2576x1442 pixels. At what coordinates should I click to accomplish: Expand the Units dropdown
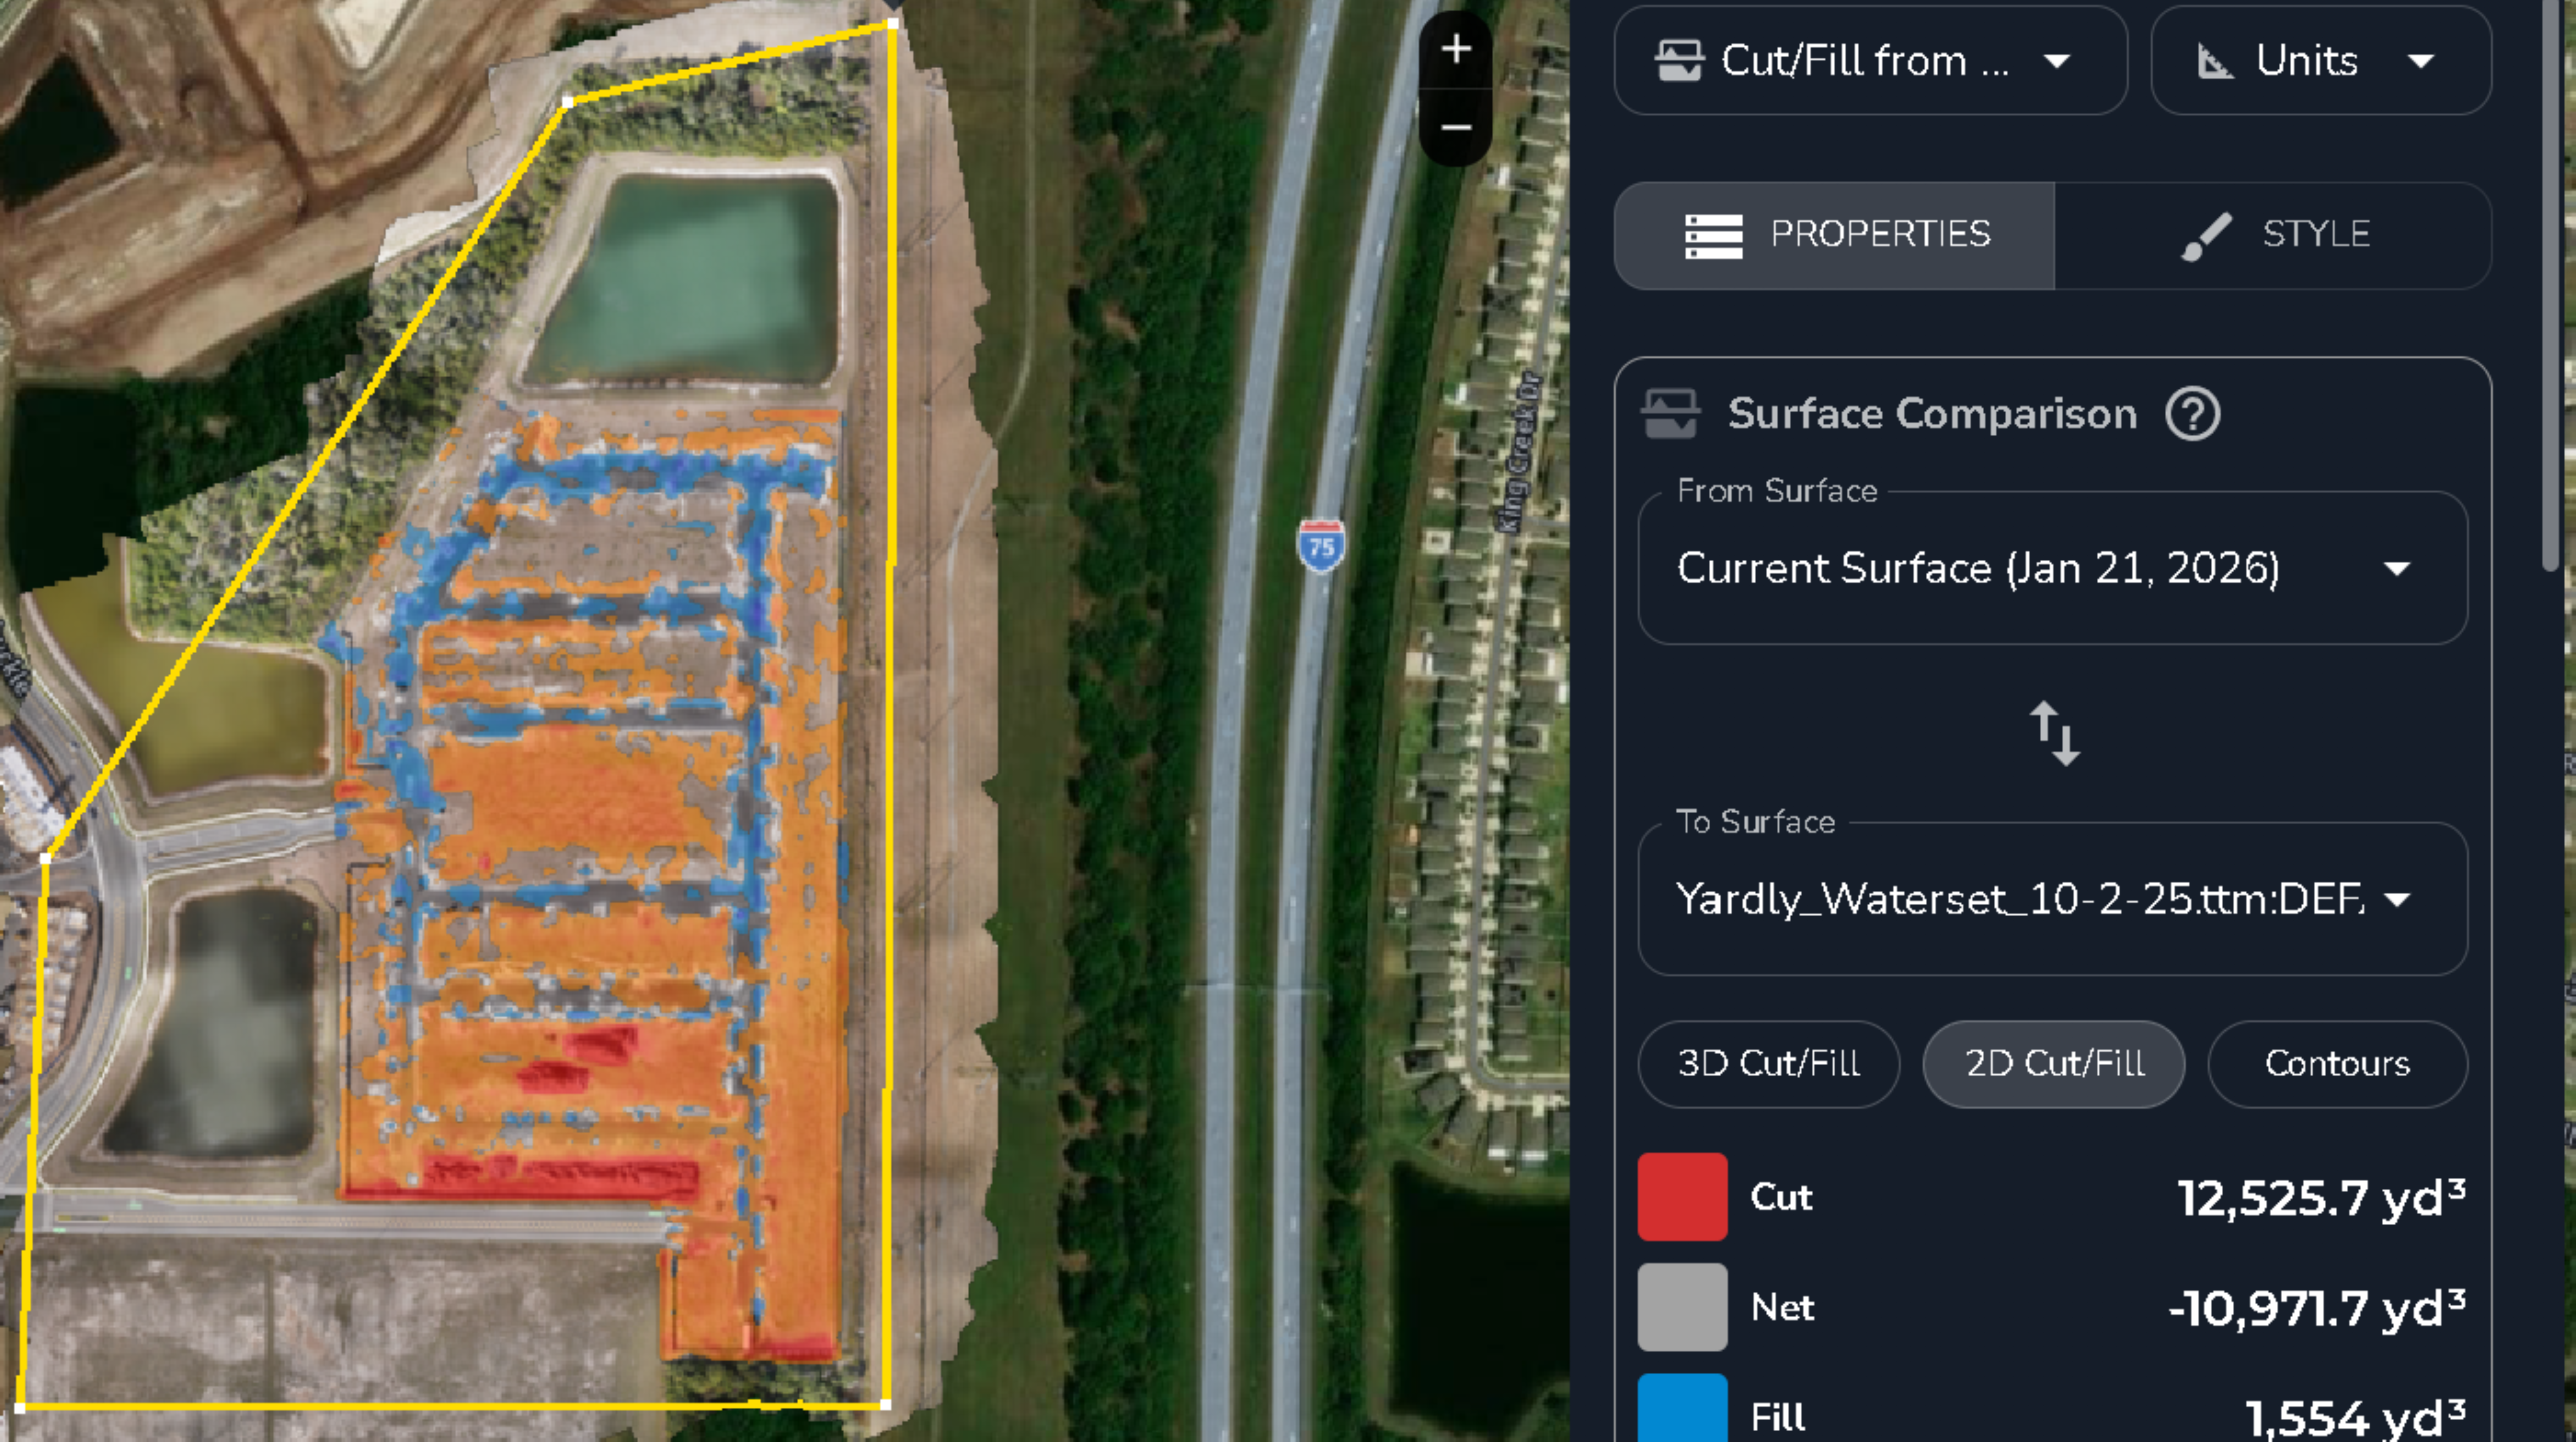point(2320,61)
